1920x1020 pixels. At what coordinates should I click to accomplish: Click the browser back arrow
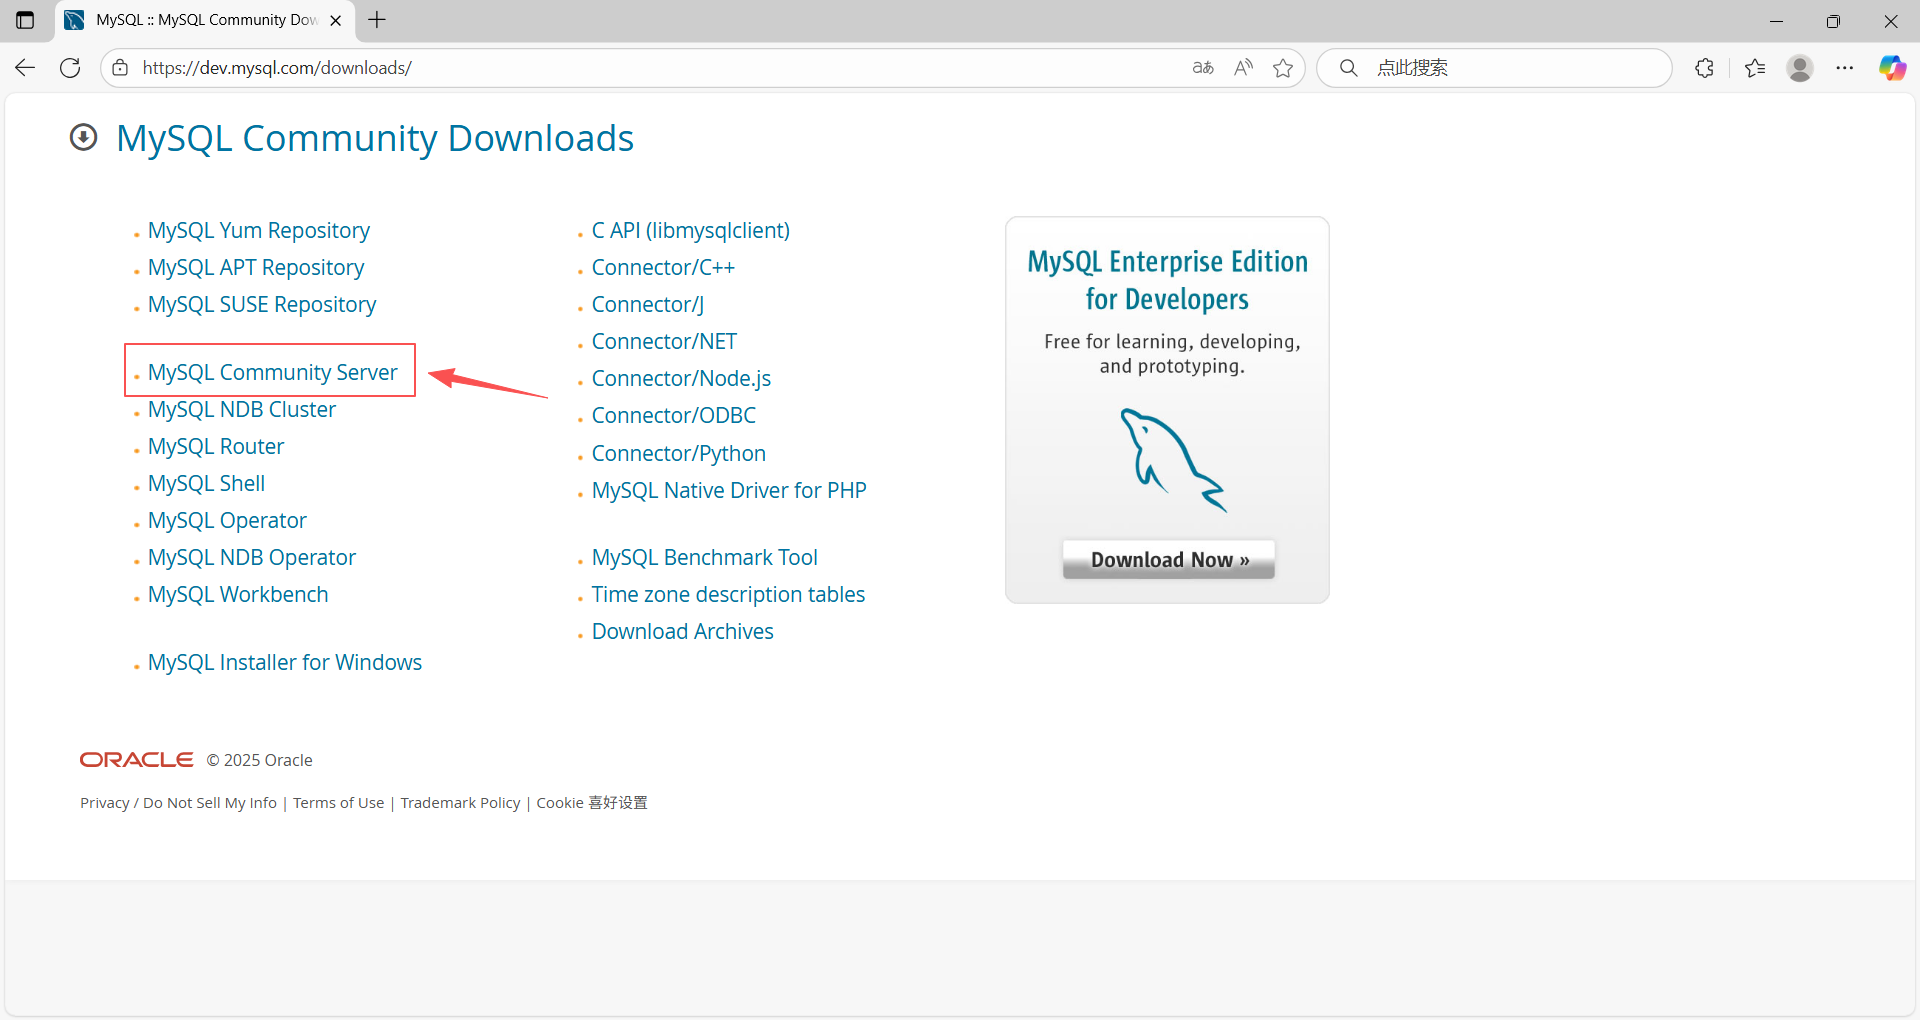(x=25, y=68)
